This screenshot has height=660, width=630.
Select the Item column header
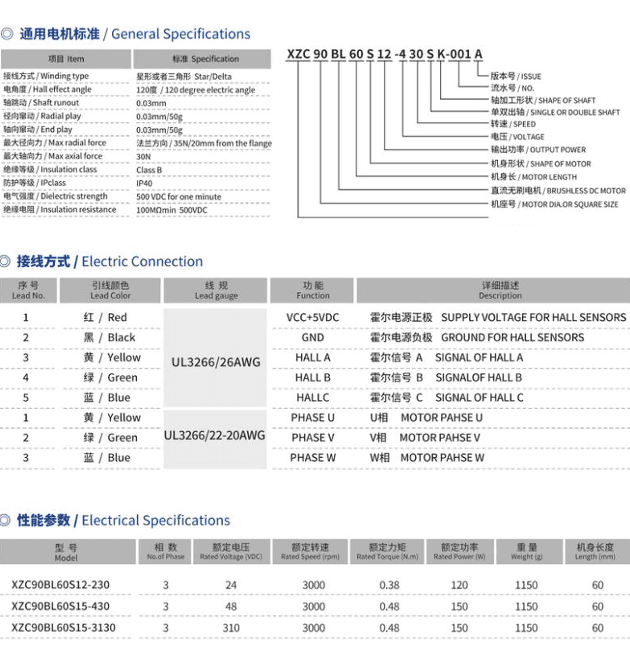[x=66, y=59]
